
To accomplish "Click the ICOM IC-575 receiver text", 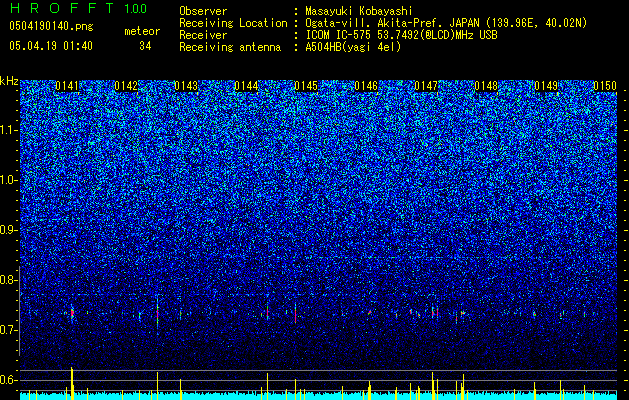I will point(401,35).
